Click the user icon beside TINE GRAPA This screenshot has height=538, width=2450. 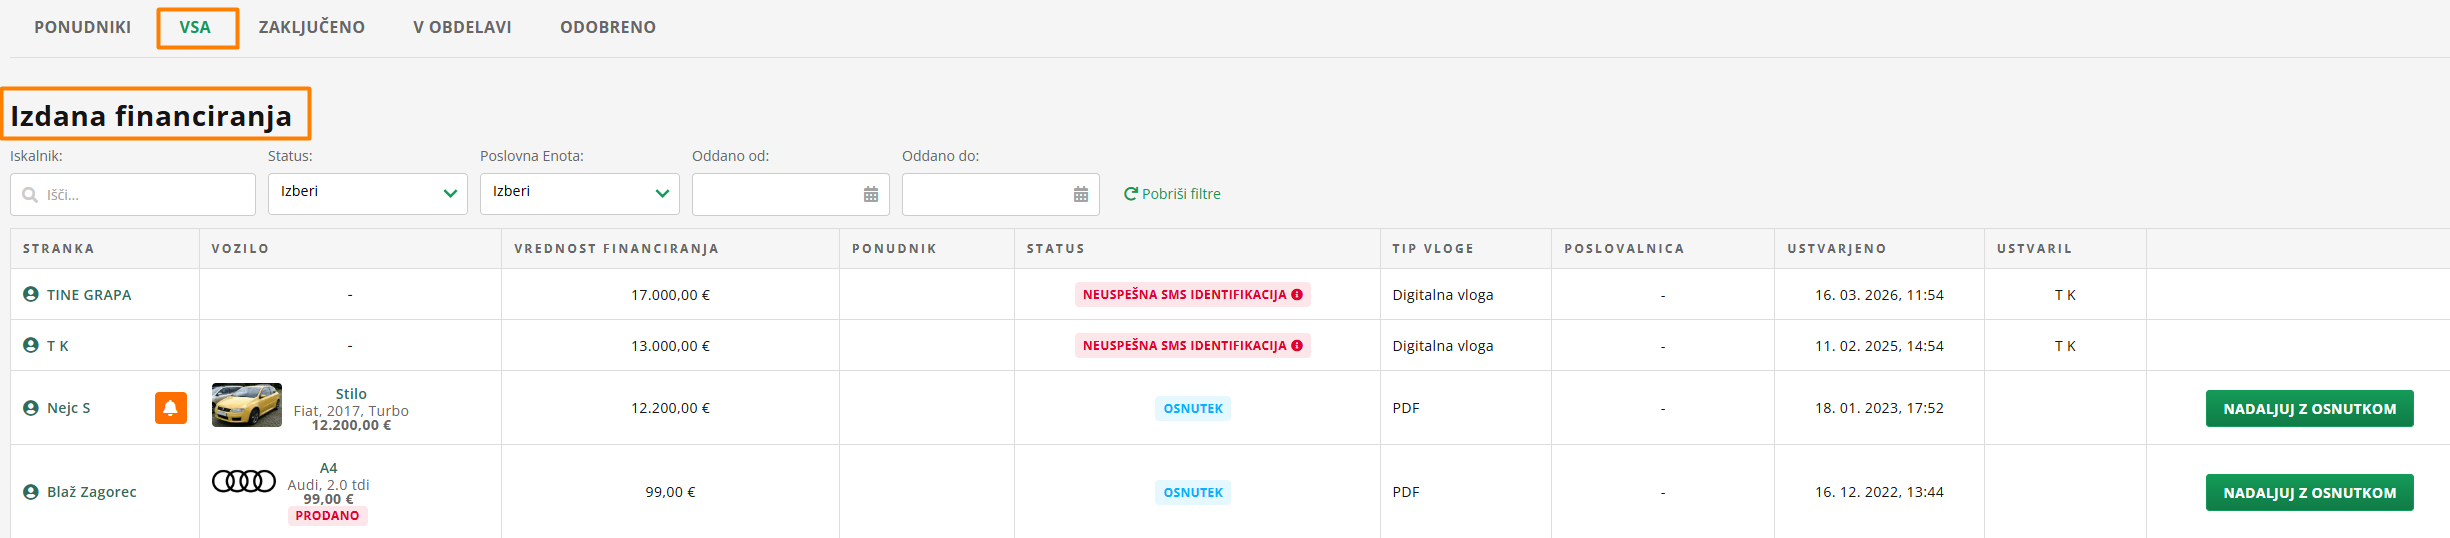click(x=31, y=294)
